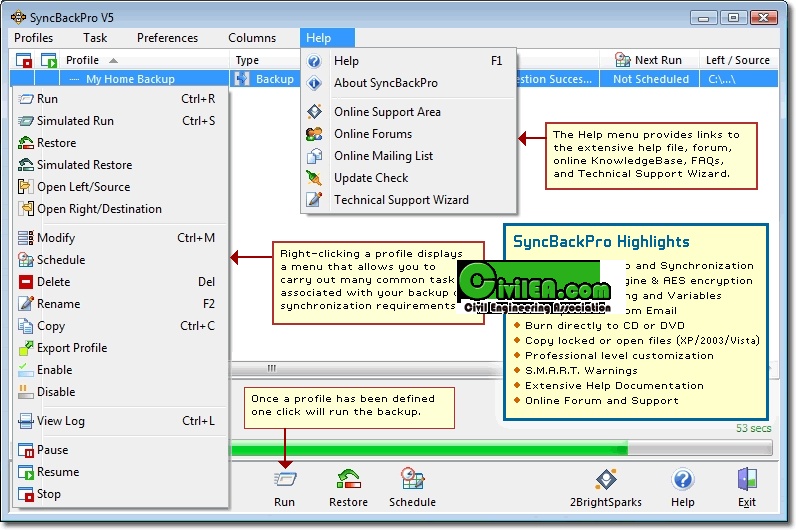Viewport: 796px width, 530px height.
Task: Select the My Home Backup profile row
Action: [x=130, y=79]
